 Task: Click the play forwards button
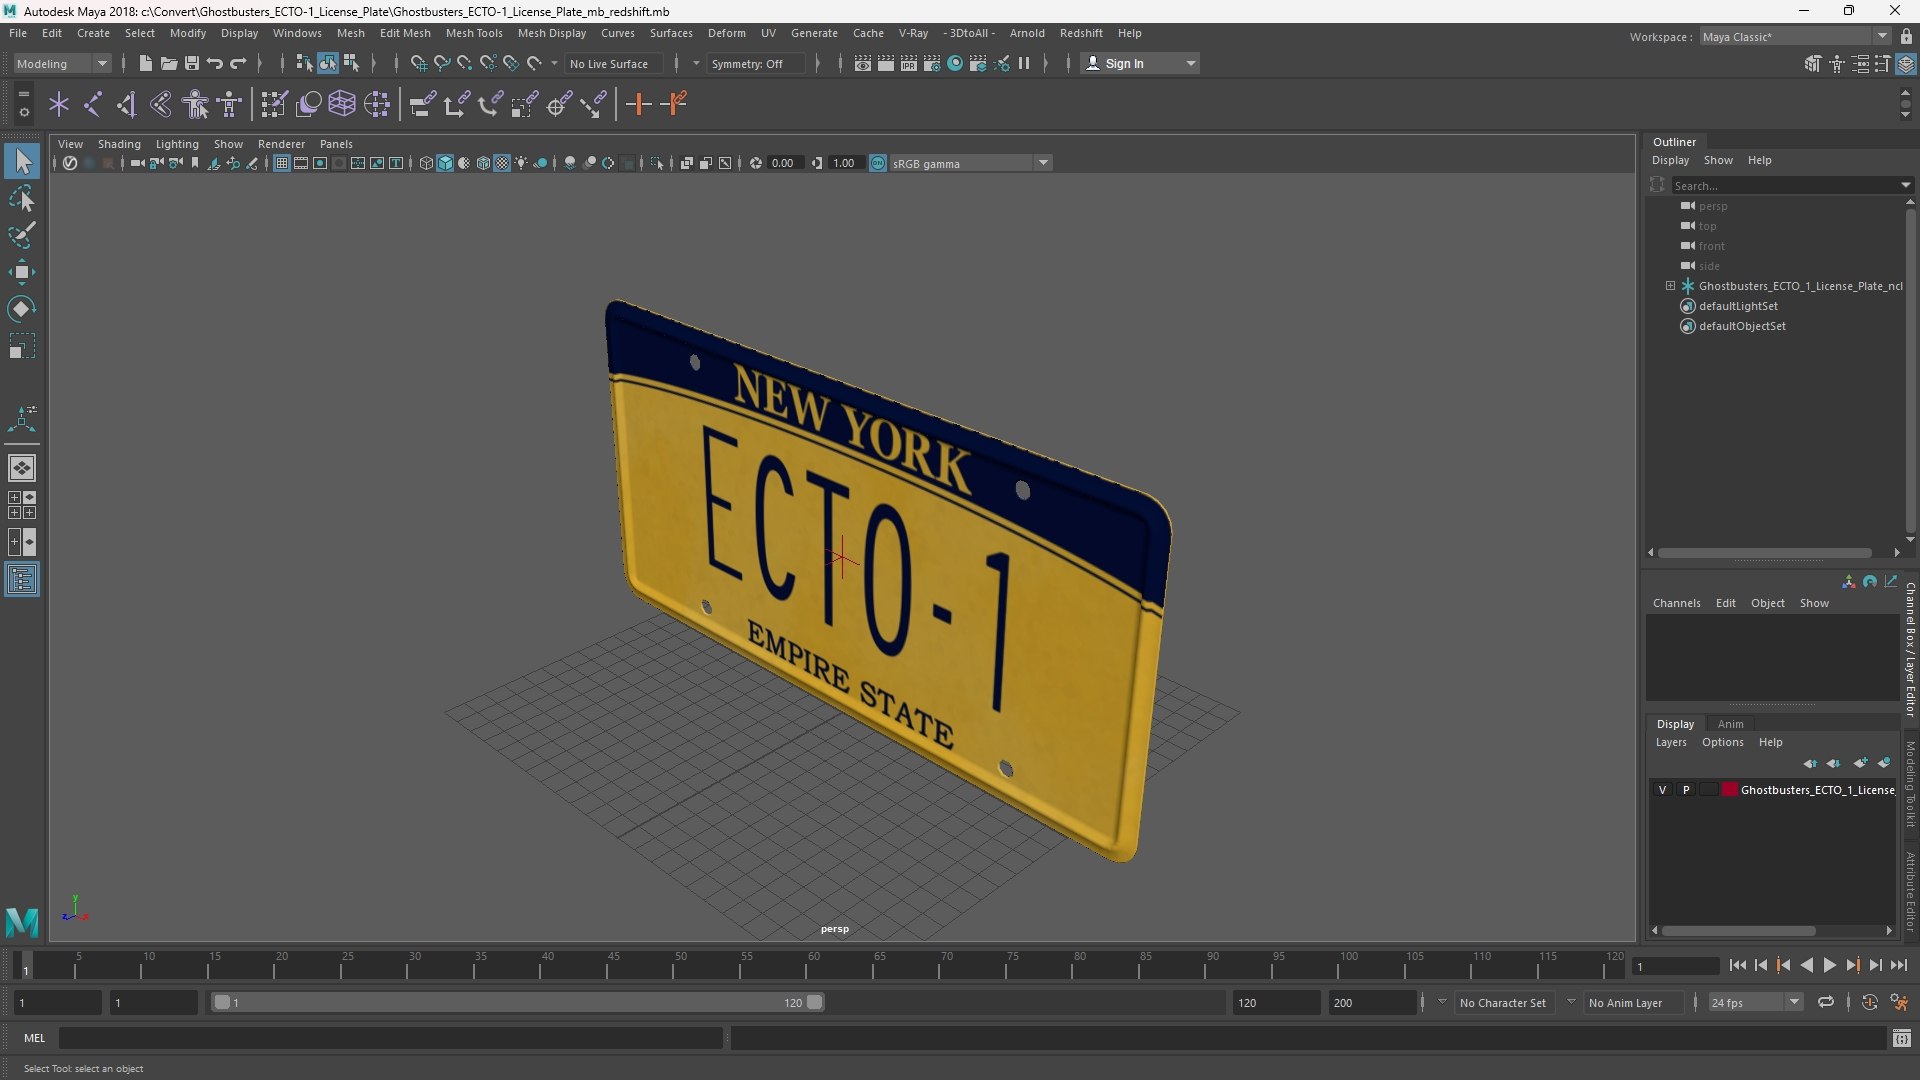pos(1829,966)
